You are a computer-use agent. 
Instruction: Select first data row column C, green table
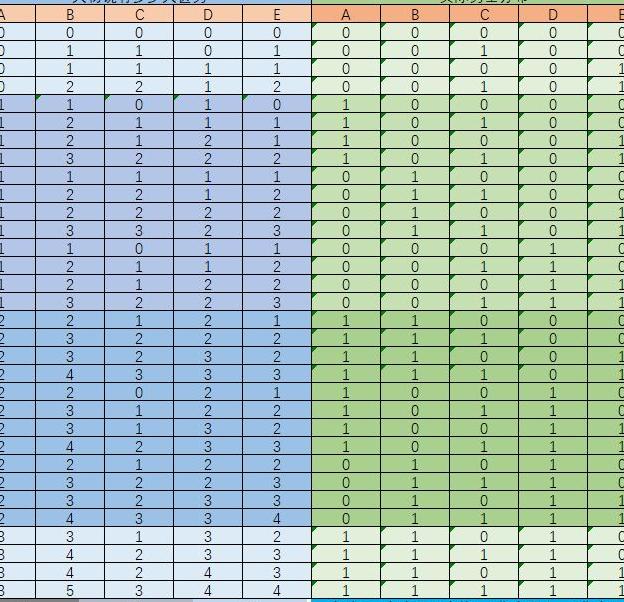click(485, 33)
